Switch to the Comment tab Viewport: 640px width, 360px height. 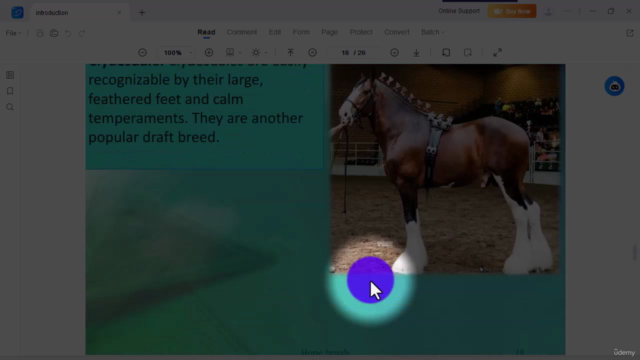242,32
